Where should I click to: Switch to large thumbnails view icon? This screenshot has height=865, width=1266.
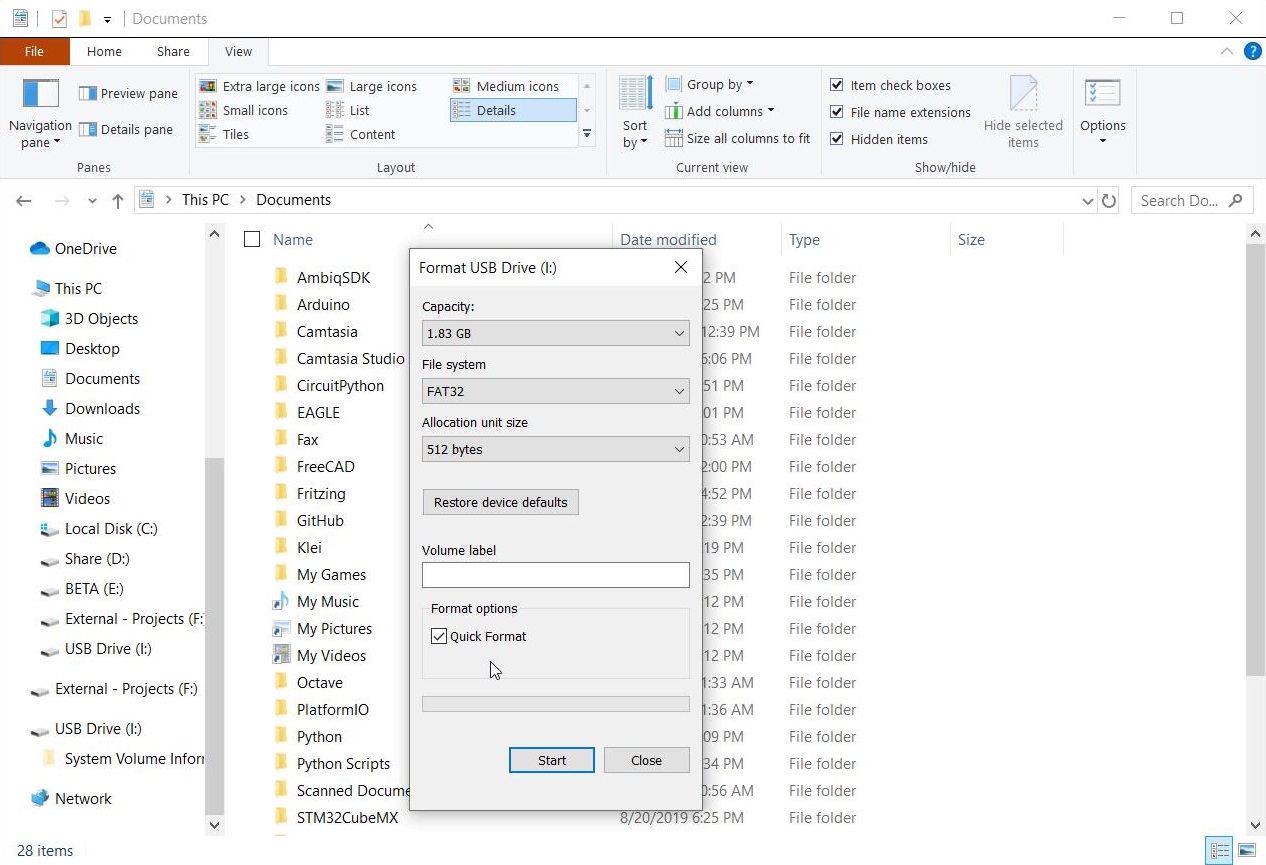1246,851
